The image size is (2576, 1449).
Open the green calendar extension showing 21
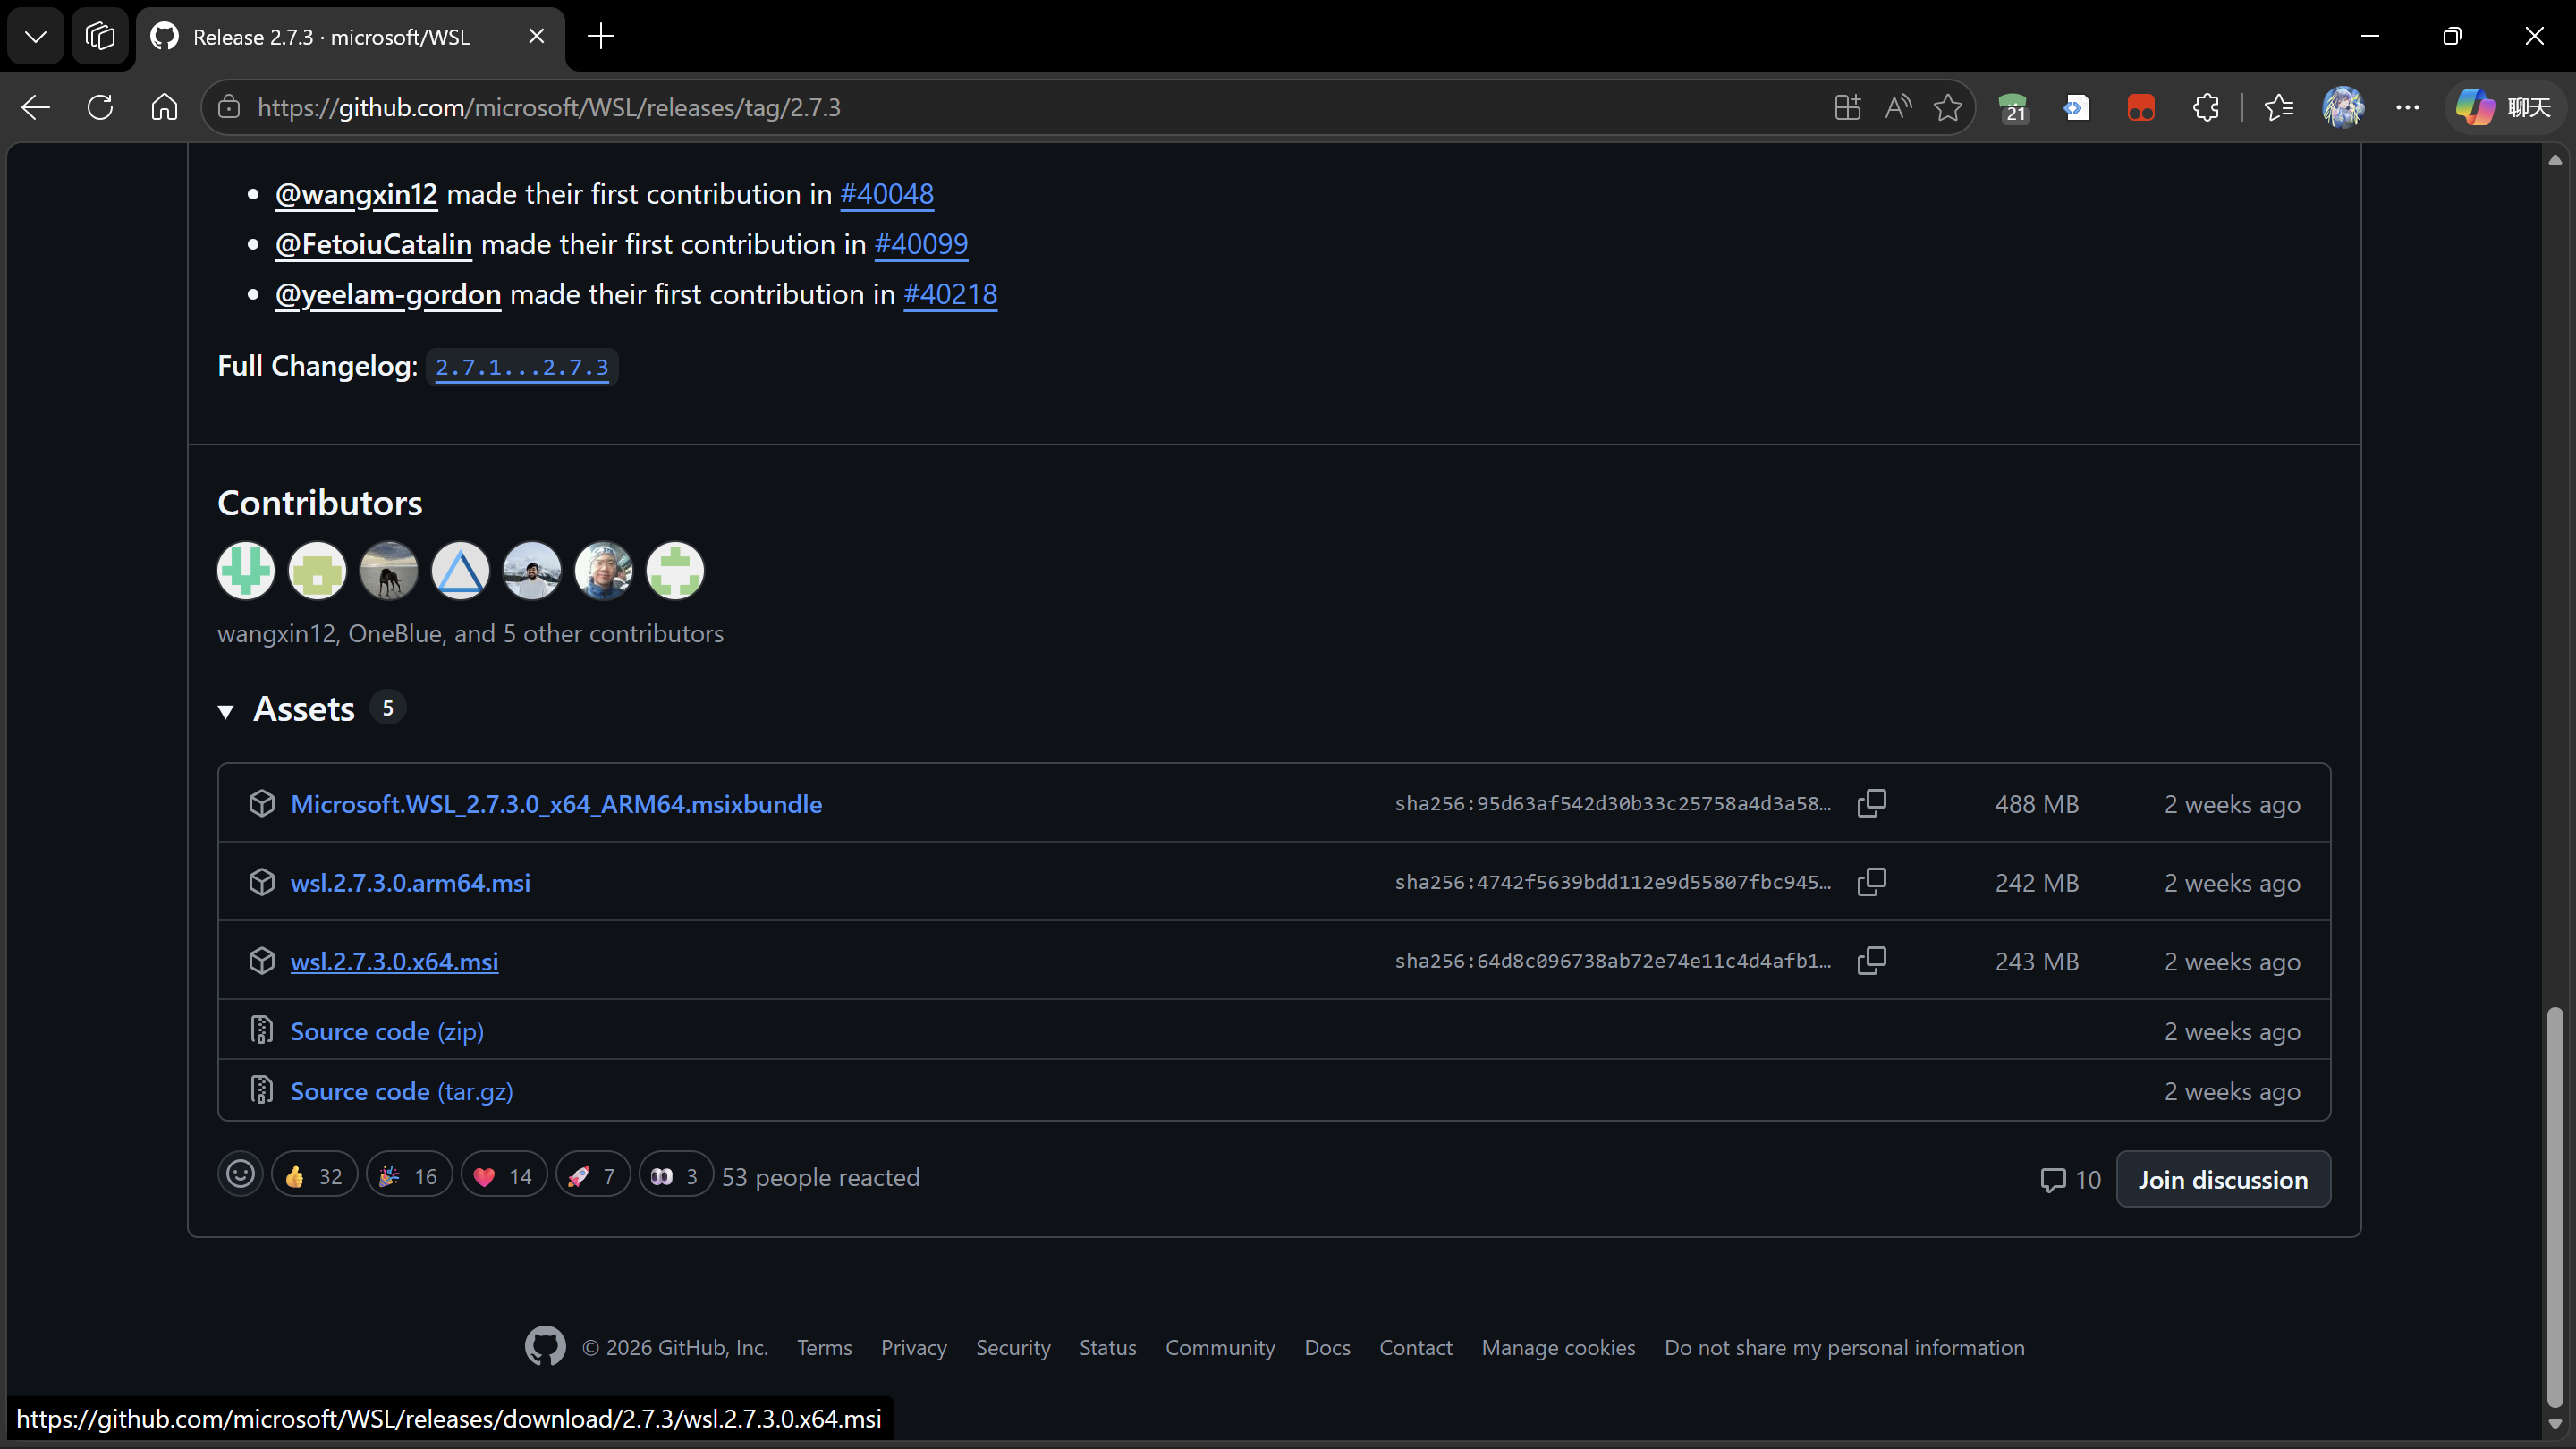[2013, 107]
